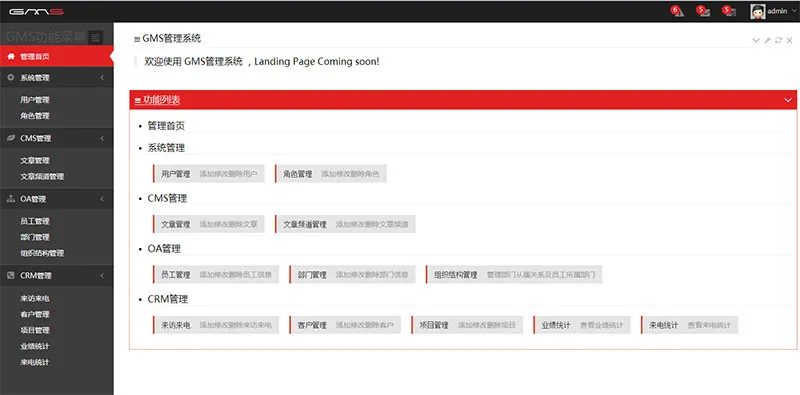Collapse the 功能列表 panel using white chevron
Viewport: 800px width, 395px height.
coord(788,100)
